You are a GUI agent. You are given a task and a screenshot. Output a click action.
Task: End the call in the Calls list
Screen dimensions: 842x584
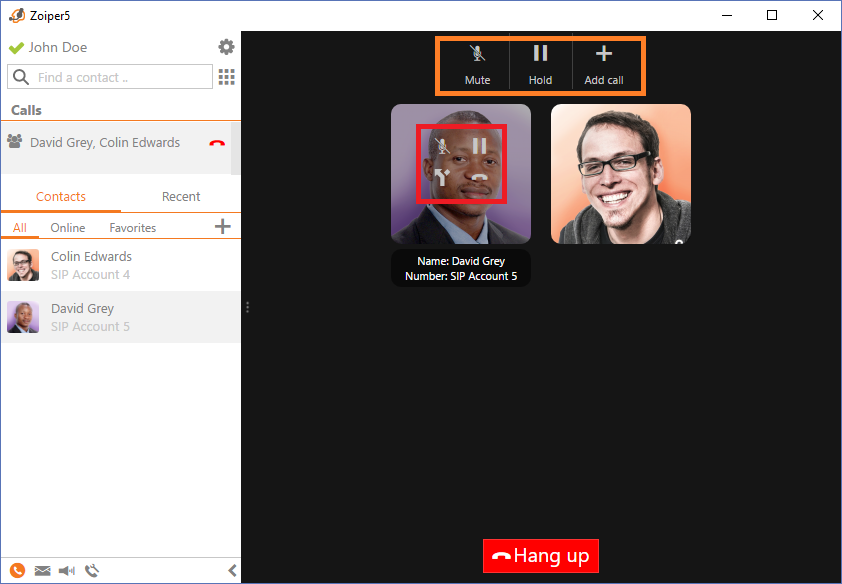click(x=217, y=143)
